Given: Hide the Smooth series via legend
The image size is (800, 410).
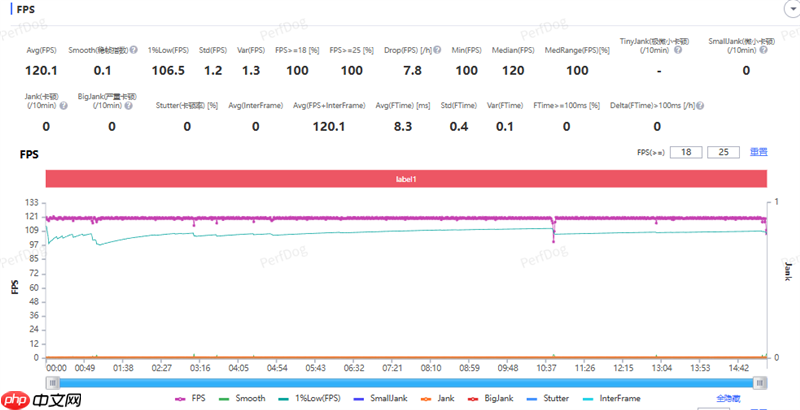Looking at the screenshot, I should 242,398.
